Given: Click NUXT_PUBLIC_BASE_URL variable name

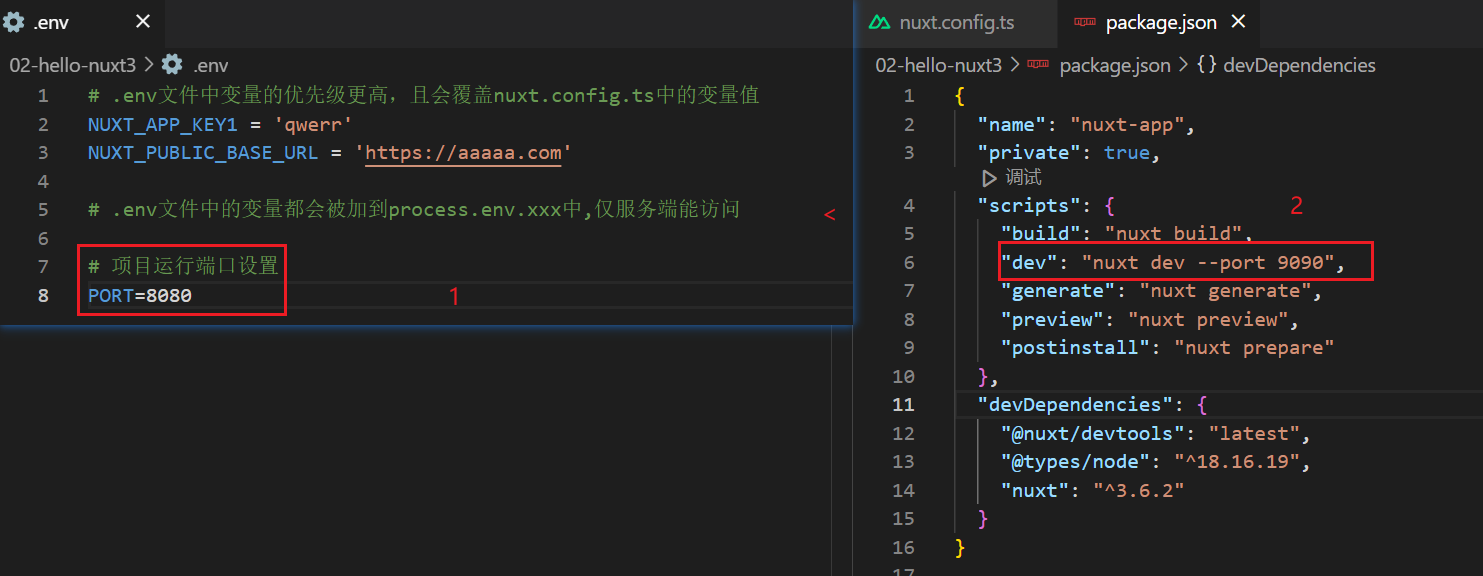Looking at the screenshot, I should point(203,153).
